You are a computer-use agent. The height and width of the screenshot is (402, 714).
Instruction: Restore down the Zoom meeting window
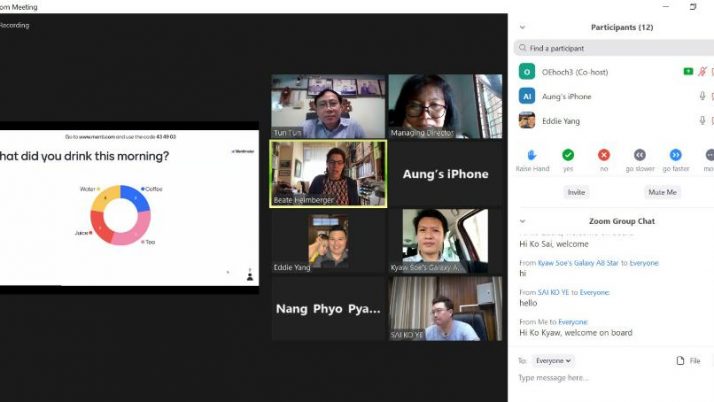[x=693, y=6]
